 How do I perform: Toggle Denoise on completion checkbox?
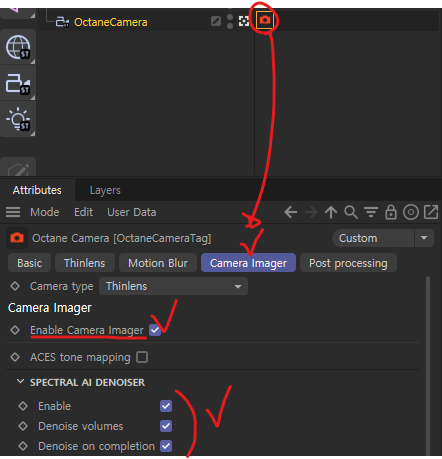[x=166, y=446]
